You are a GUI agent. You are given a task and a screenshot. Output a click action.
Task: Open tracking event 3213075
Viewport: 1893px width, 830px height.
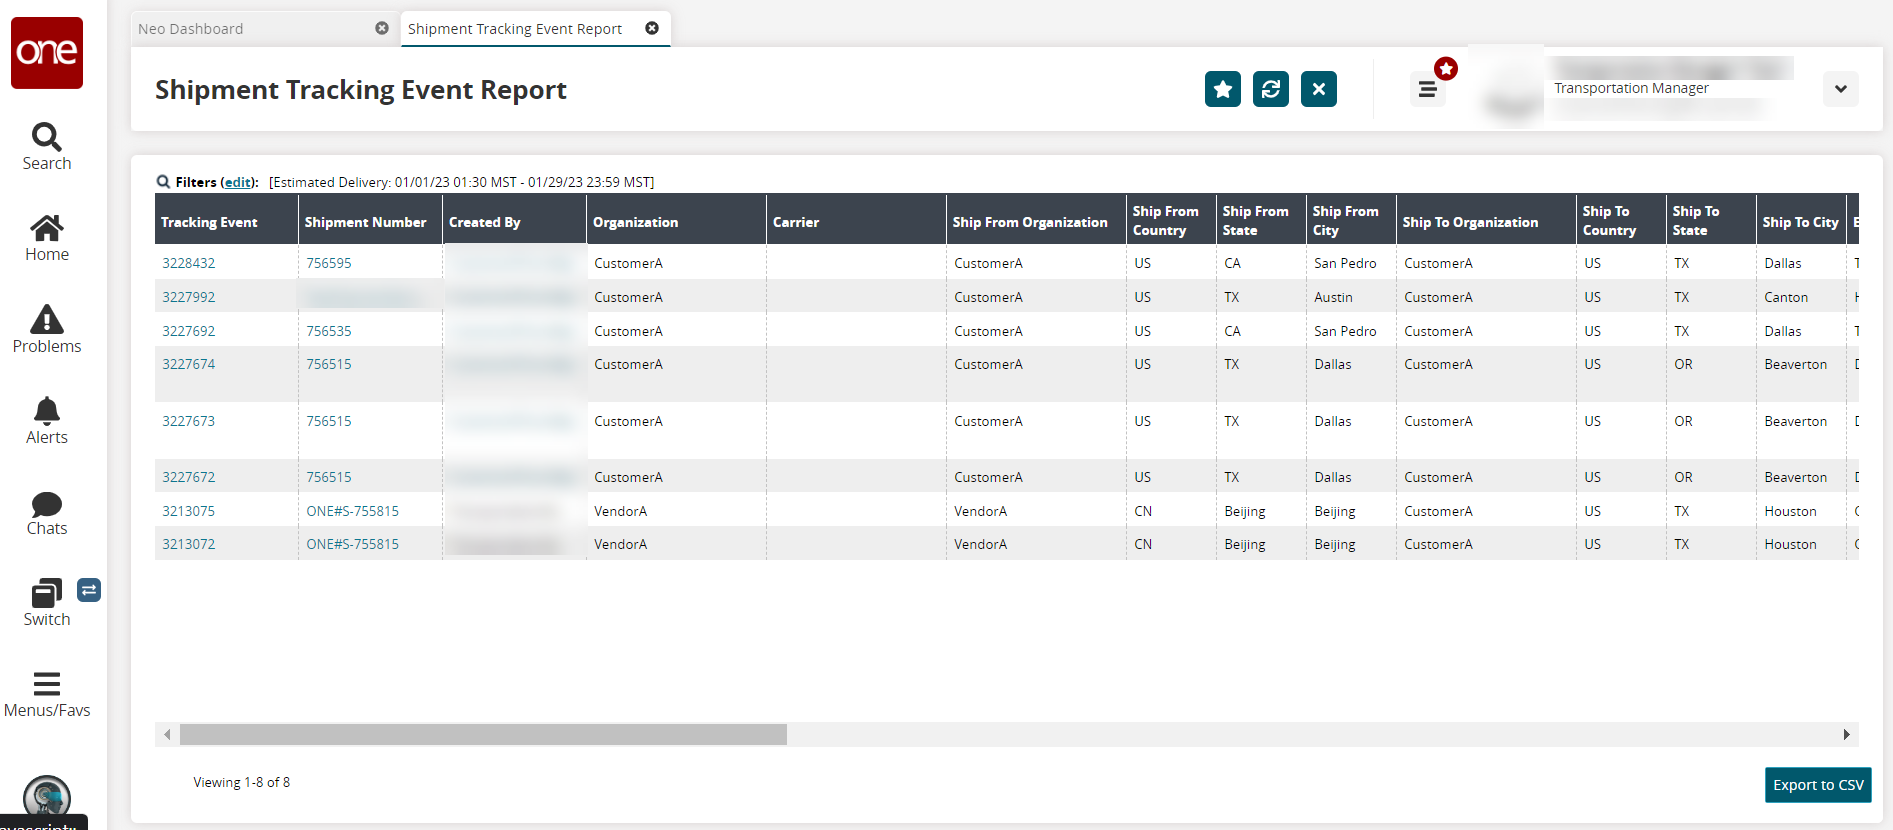pyautogui.click(x=189, y=511)
